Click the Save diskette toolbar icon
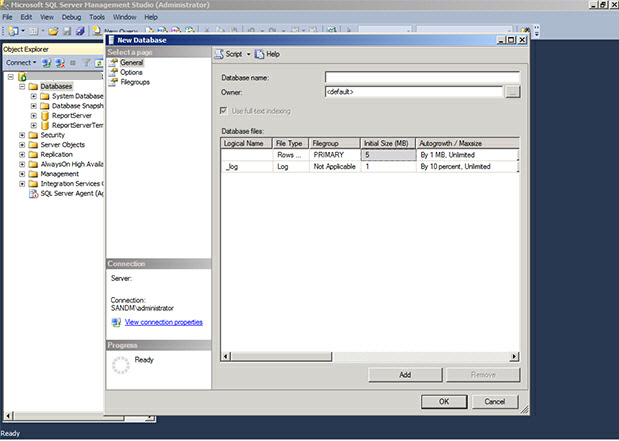This screenshot has width=619, height=441. [67, 31]
